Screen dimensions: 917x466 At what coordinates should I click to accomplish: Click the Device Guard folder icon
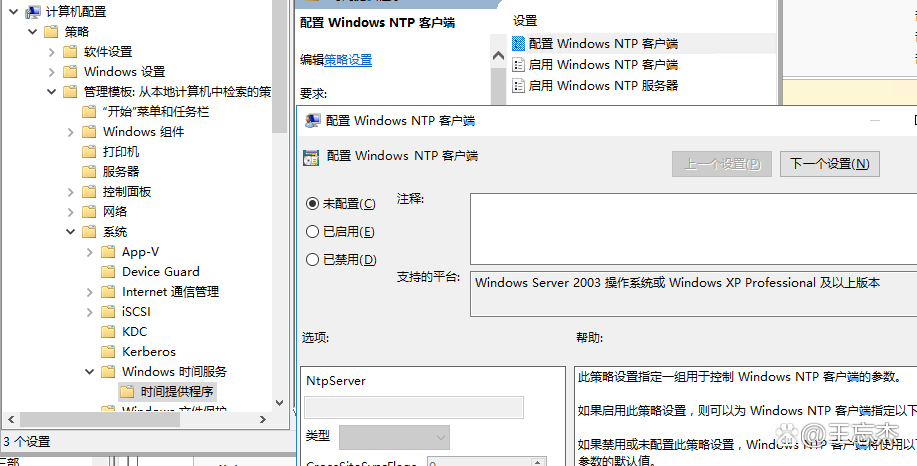[x=108, y=271]
